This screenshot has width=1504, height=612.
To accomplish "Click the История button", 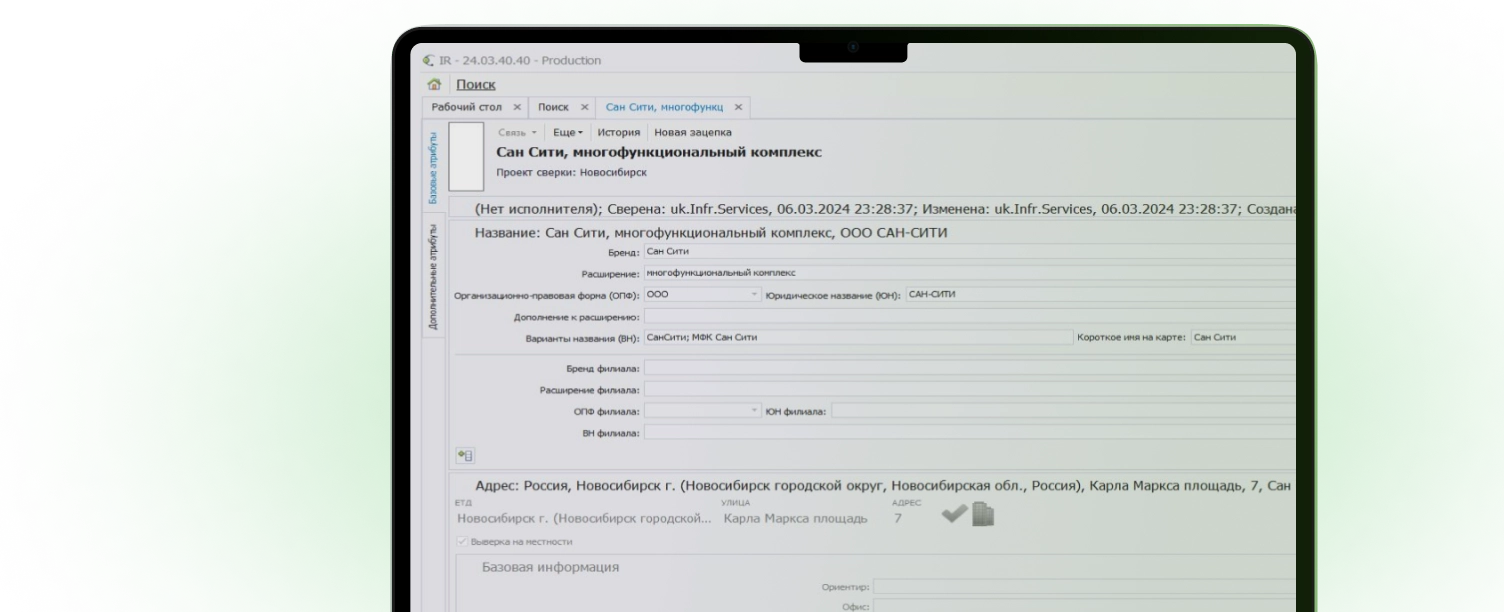I will point(618,132).
